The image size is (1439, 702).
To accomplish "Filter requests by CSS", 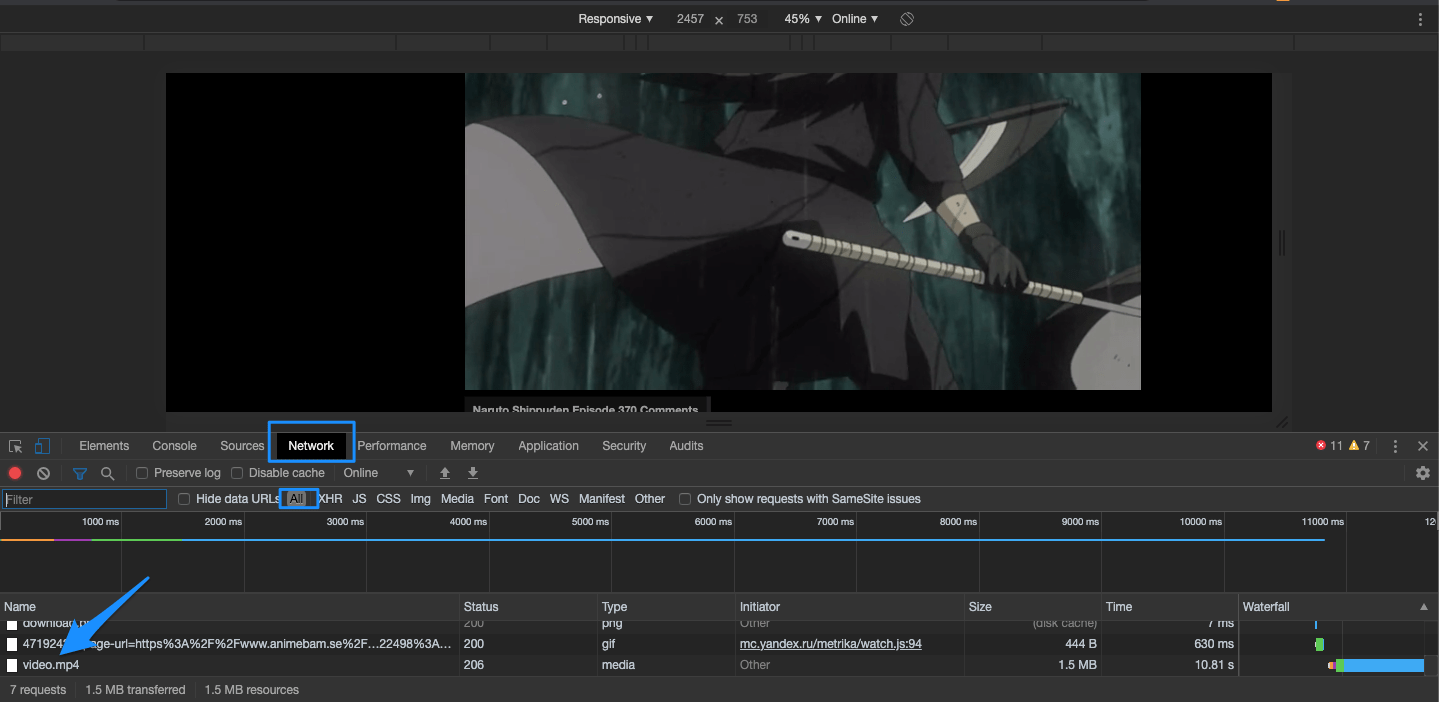I will [388, 499].
